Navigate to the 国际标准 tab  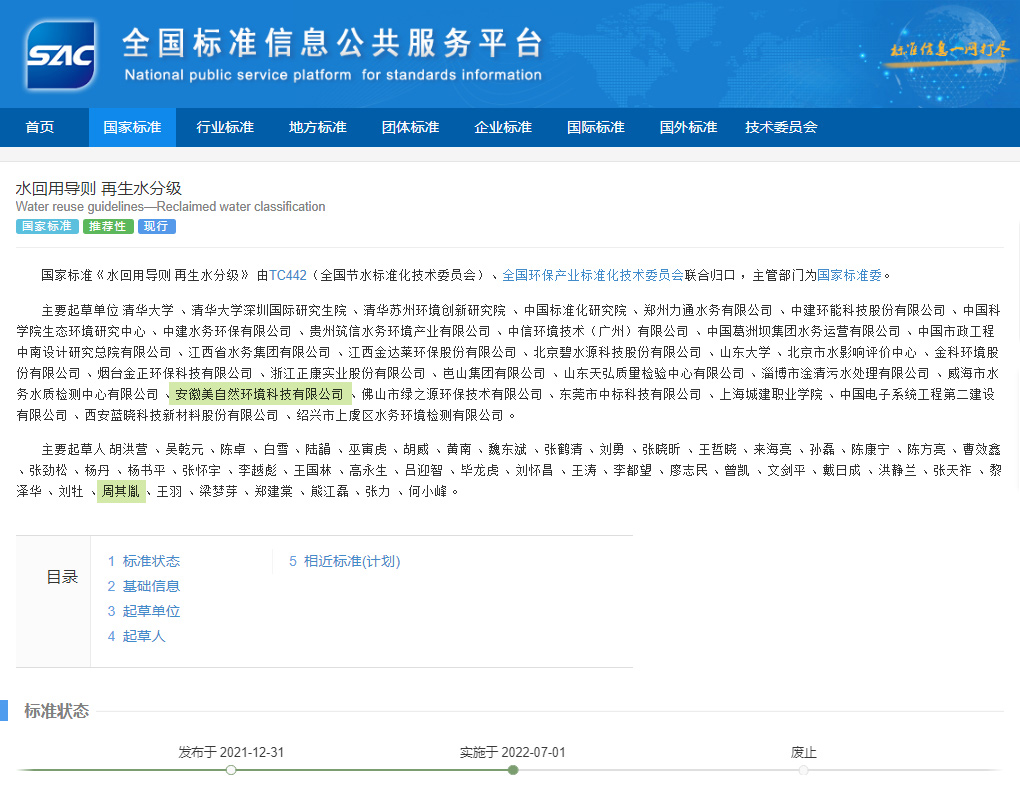[x=596, y=127]
